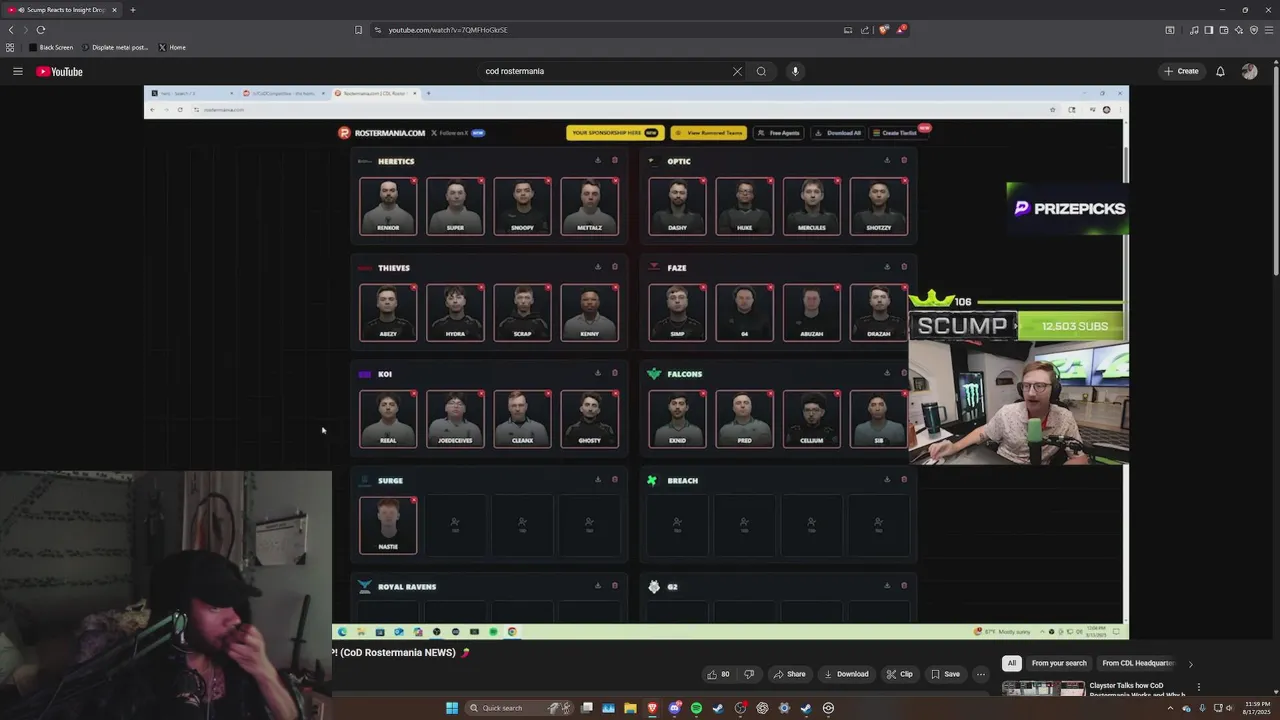
Task: Open Spotify from the taskbar
Action: 696,708
